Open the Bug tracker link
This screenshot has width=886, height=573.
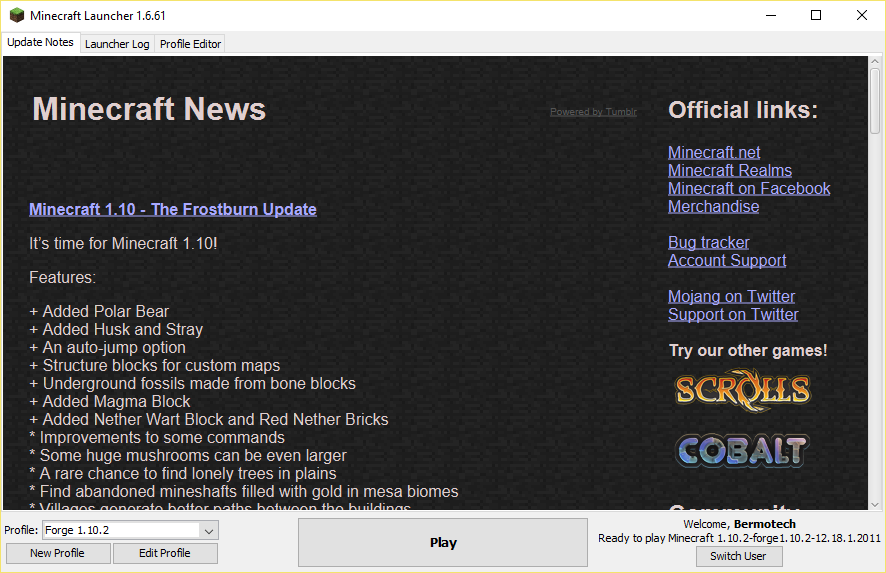coord(708,242)
